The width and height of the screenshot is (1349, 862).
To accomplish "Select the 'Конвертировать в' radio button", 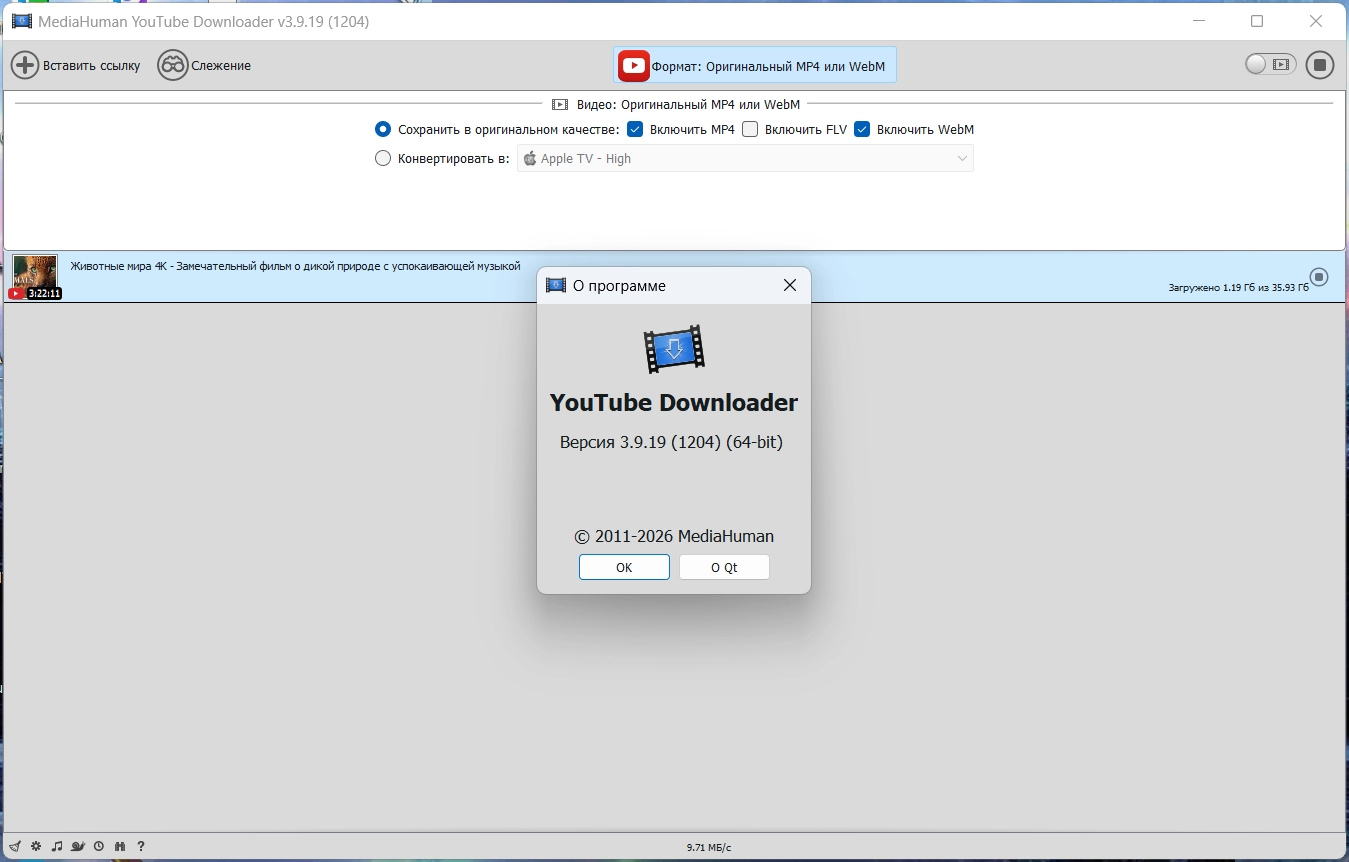I will click(383, 158).
